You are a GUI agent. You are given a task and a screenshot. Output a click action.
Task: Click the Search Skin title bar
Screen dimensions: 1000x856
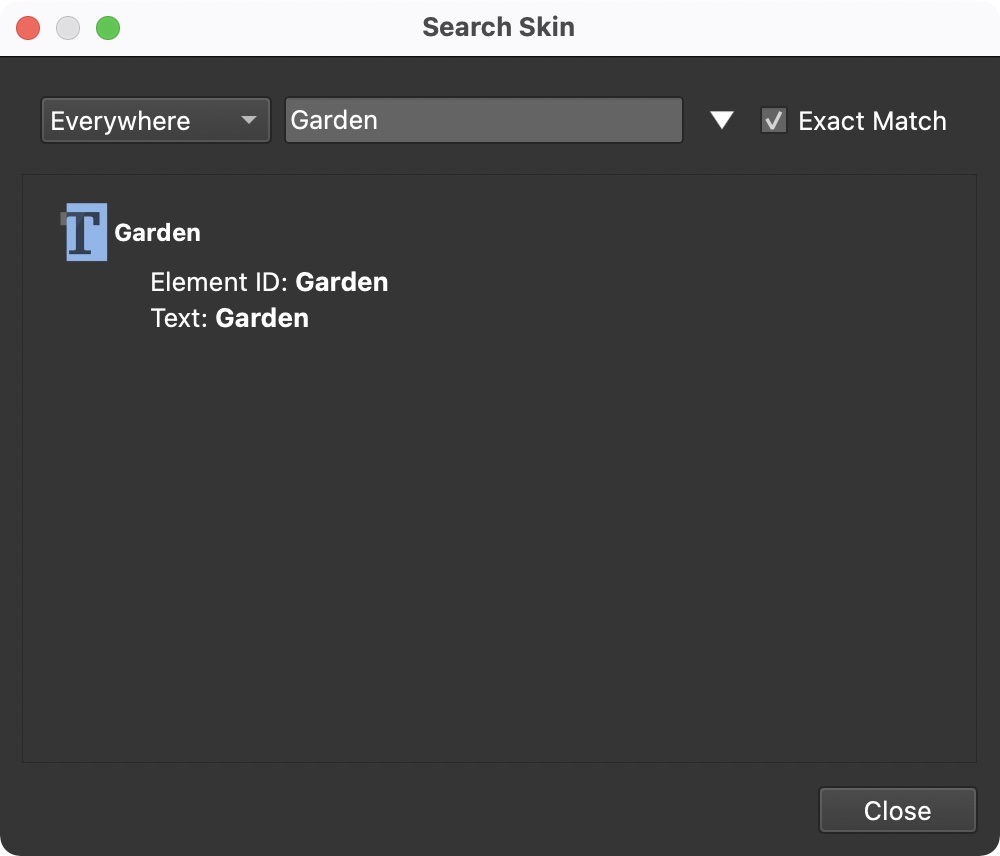pyautogui.click(x=498, y=27)
